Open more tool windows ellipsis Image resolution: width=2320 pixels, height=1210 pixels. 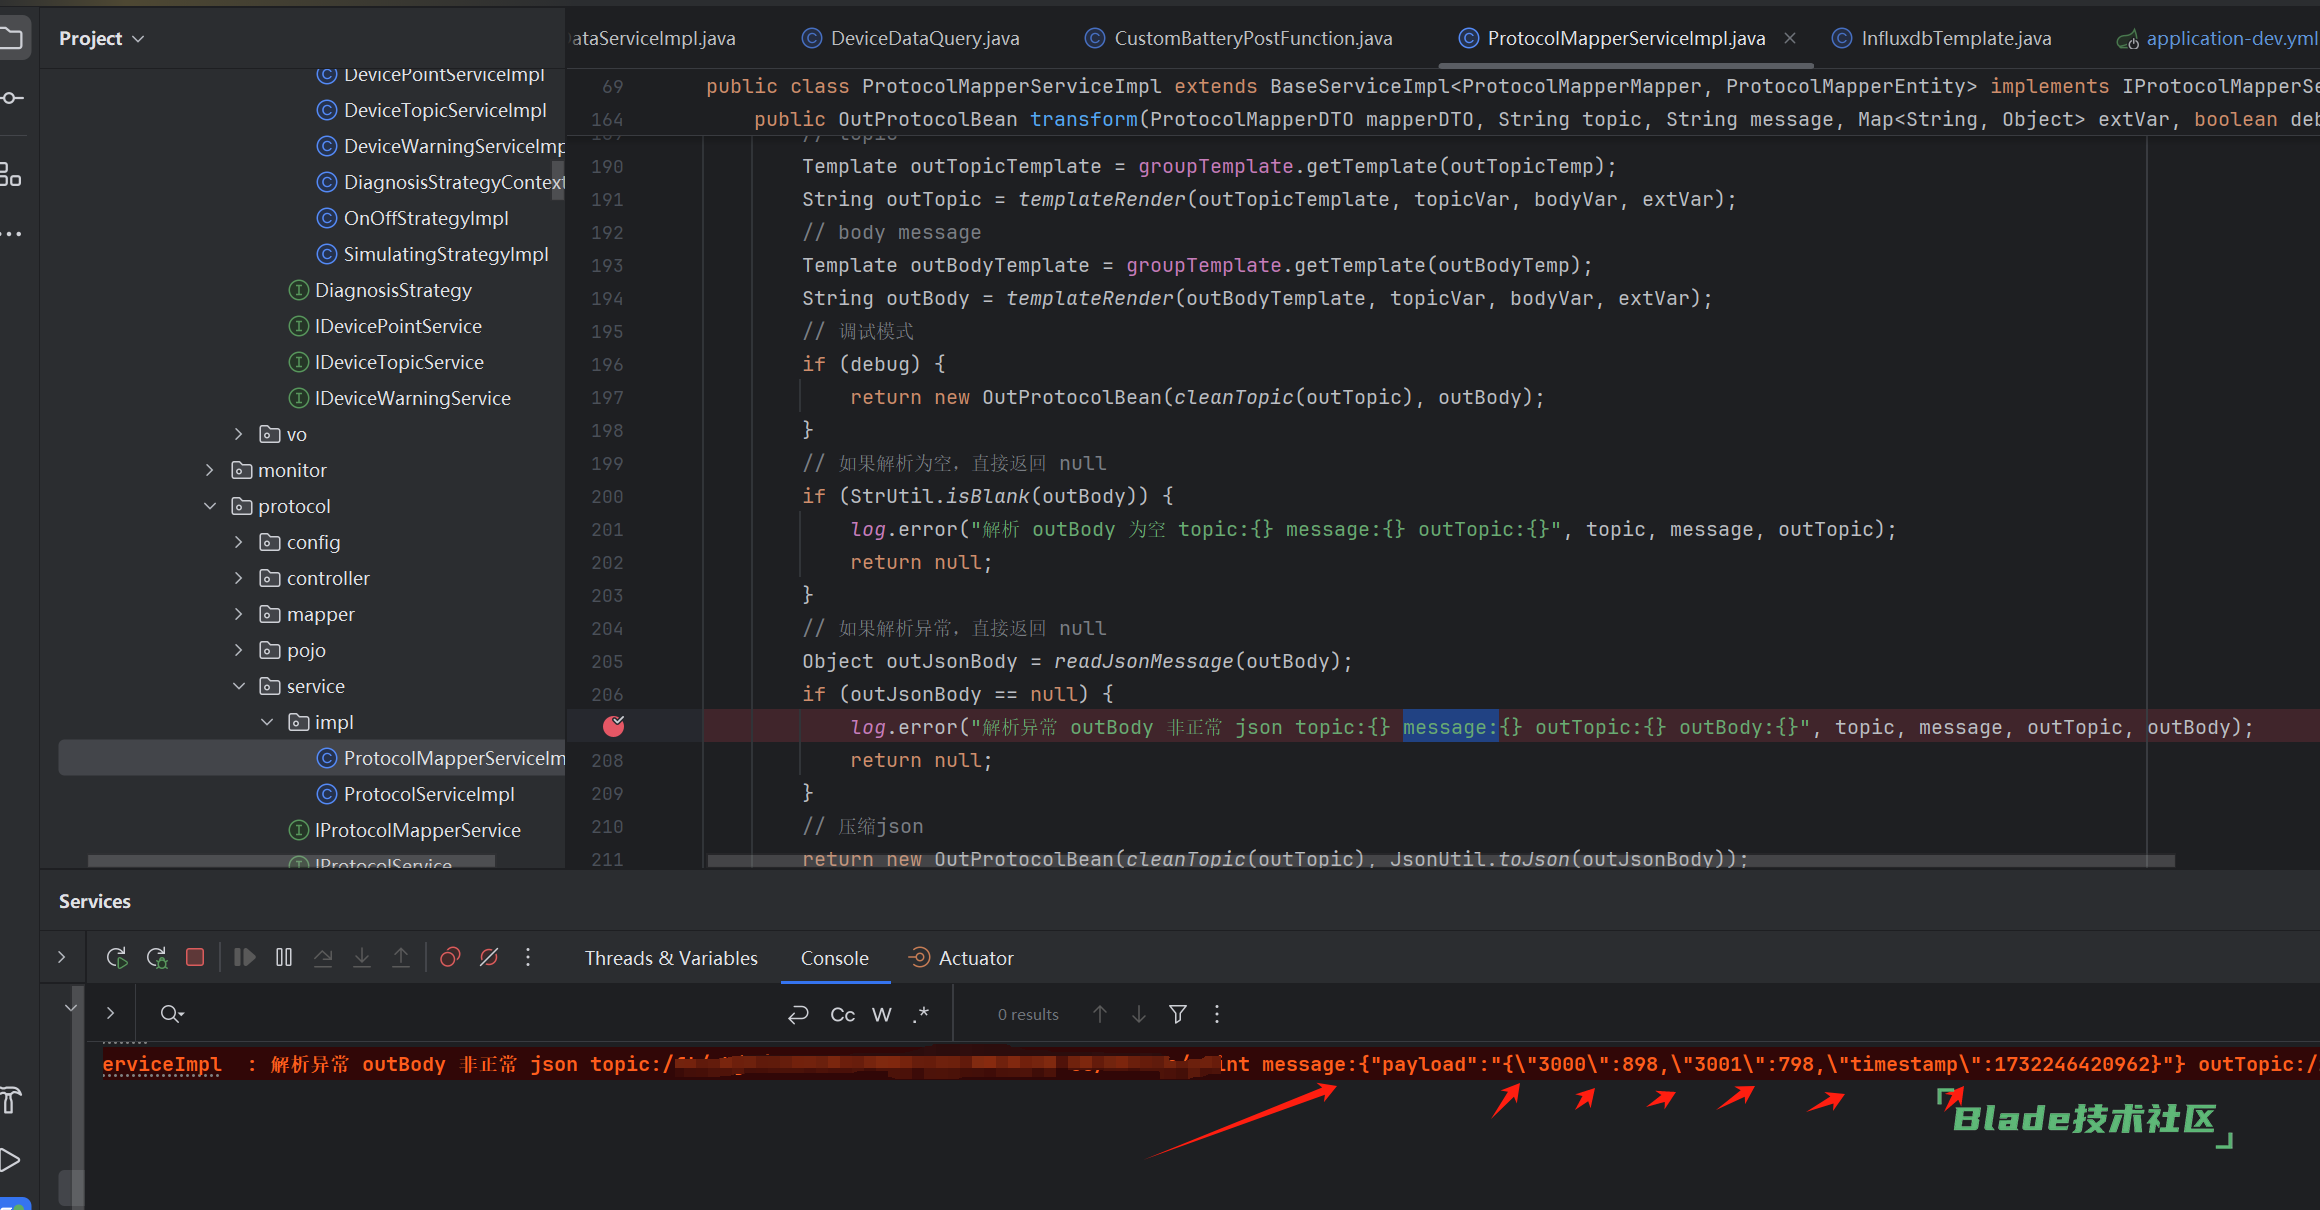tap(11, 233)
